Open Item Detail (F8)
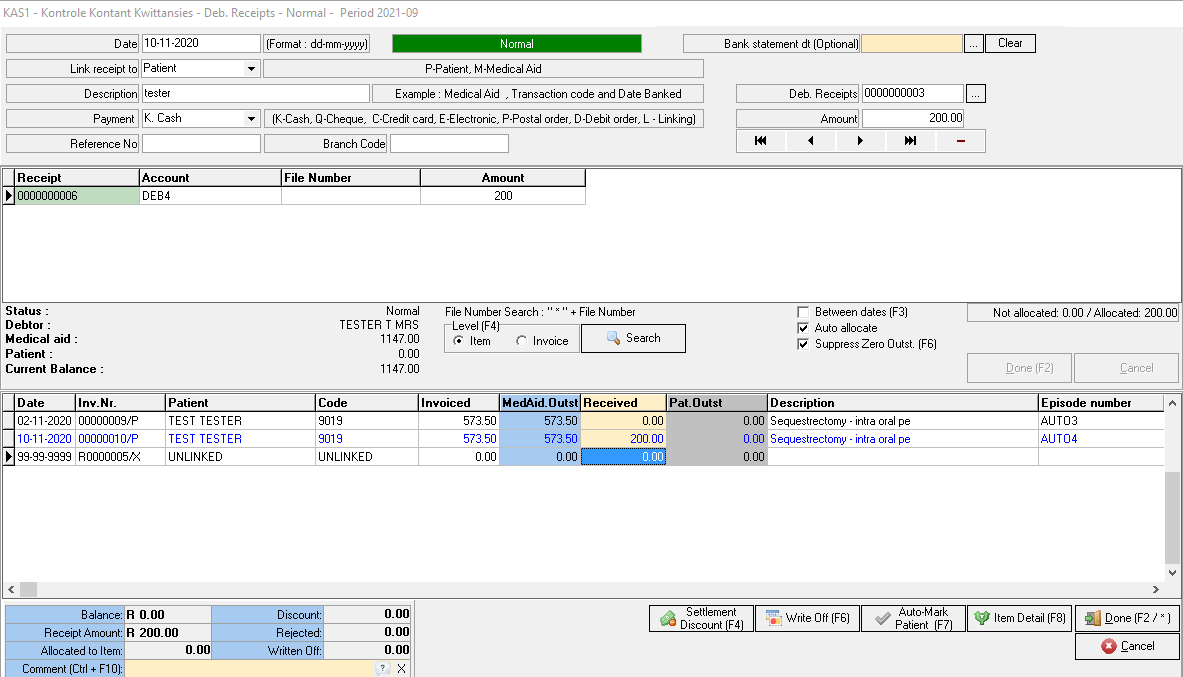 (x=1019, y=619)
